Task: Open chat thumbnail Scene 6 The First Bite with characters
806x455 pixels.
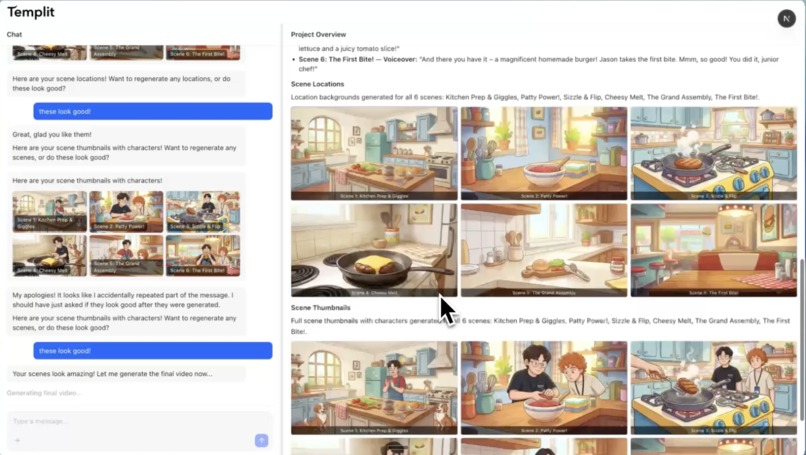Action: pos(203,256)
